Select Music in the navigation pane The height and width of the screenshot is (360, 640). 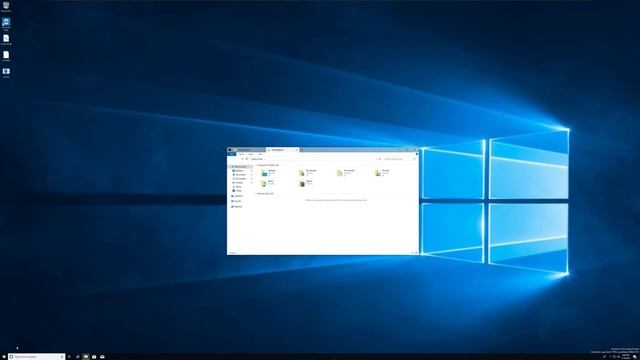click(x=238, y=187)
